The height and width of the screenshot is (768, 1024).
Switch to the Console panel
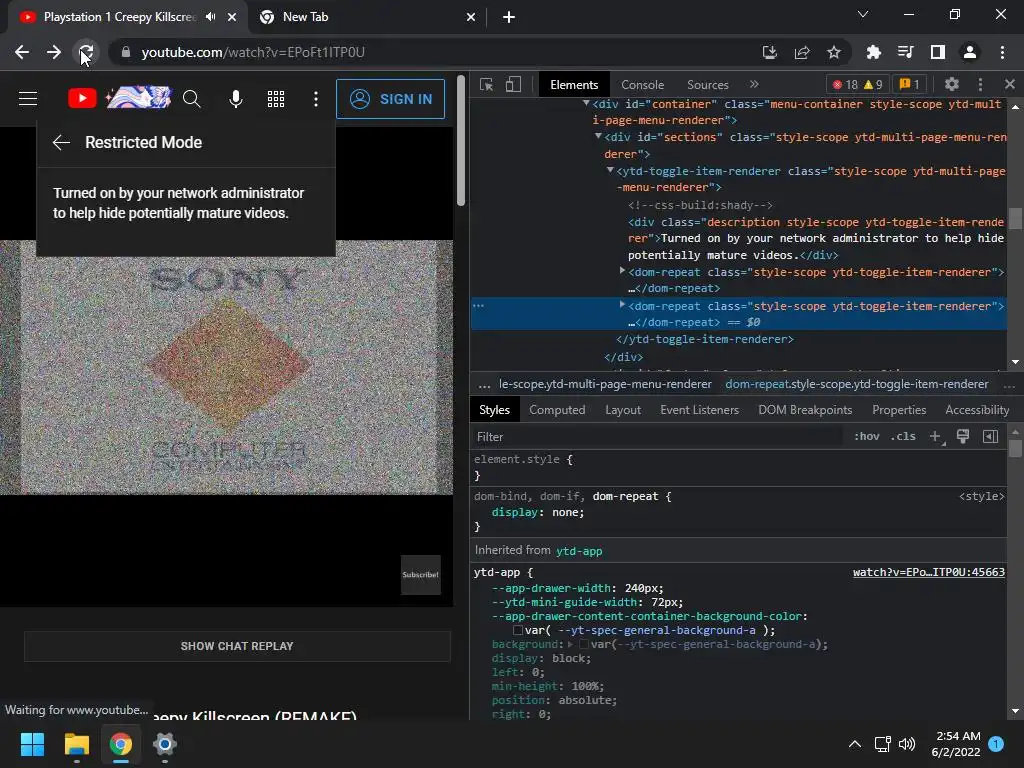(643, 85)
